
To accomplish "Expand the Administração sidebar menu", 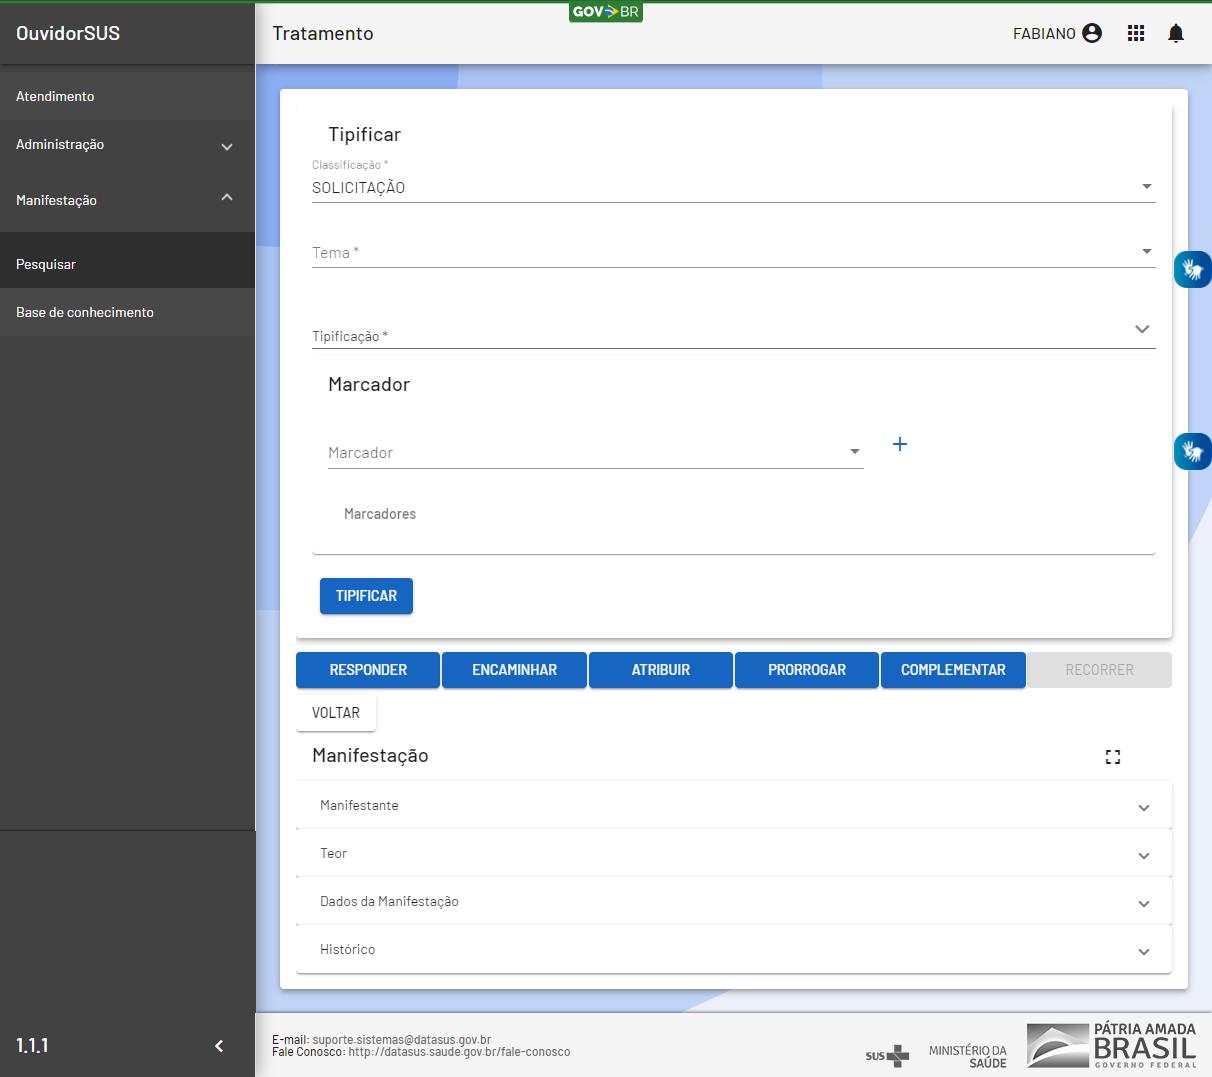I will coord(127,145).
